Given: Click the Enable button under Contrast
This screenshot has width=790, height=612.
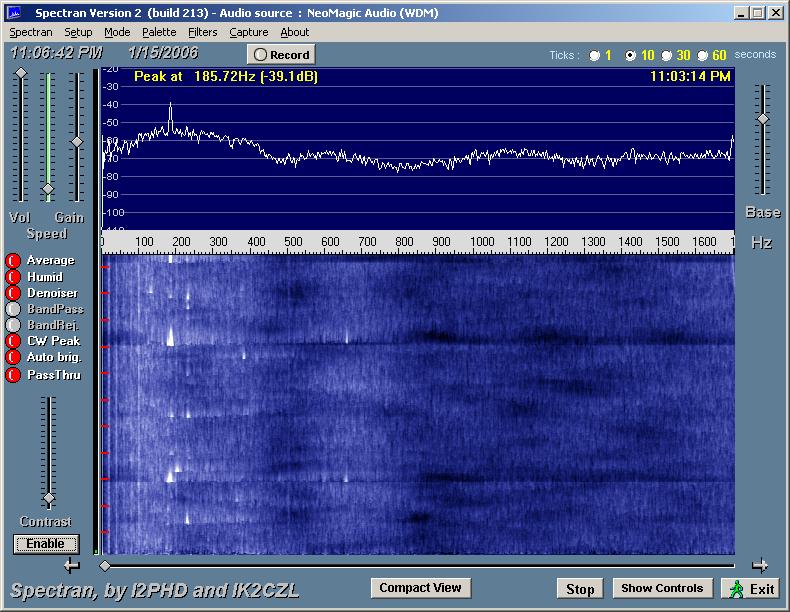Looking at the screenshot, I should (46, 544).
